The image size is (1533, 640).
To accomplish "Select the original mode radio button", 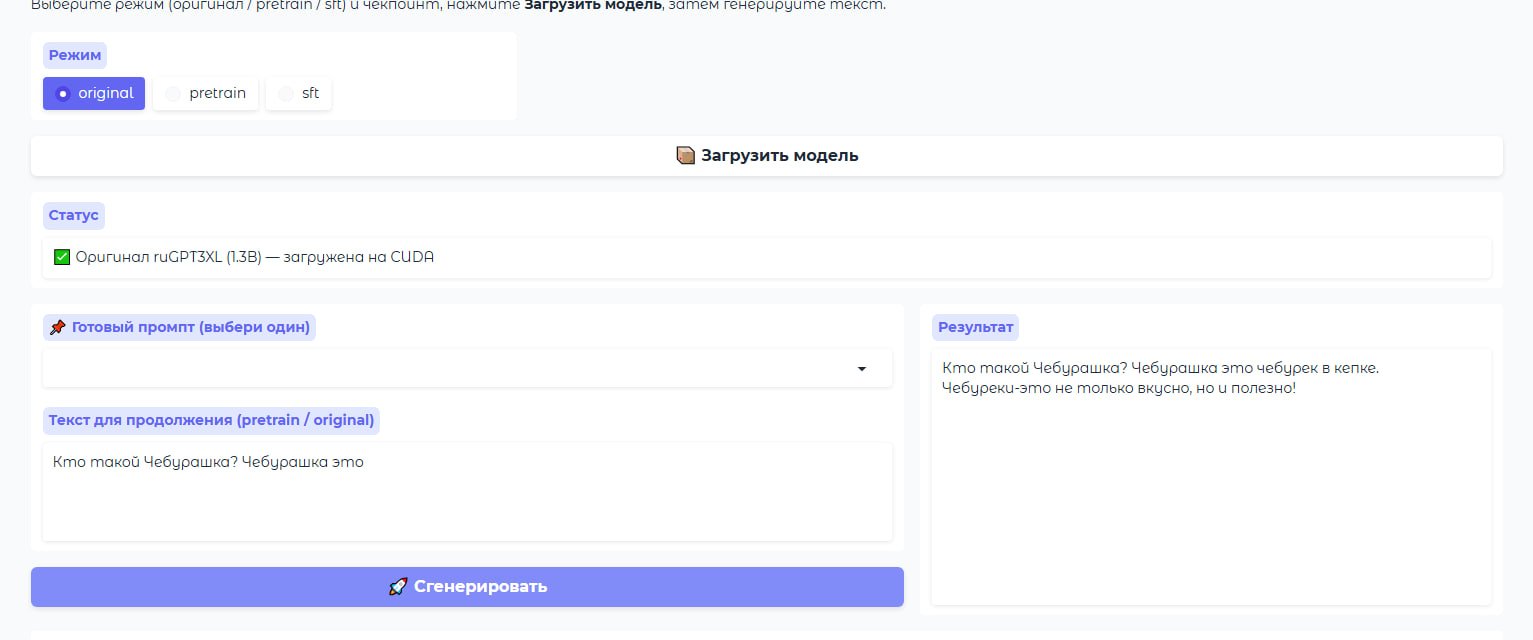I will pyautogui.click(x=94, y=93).
